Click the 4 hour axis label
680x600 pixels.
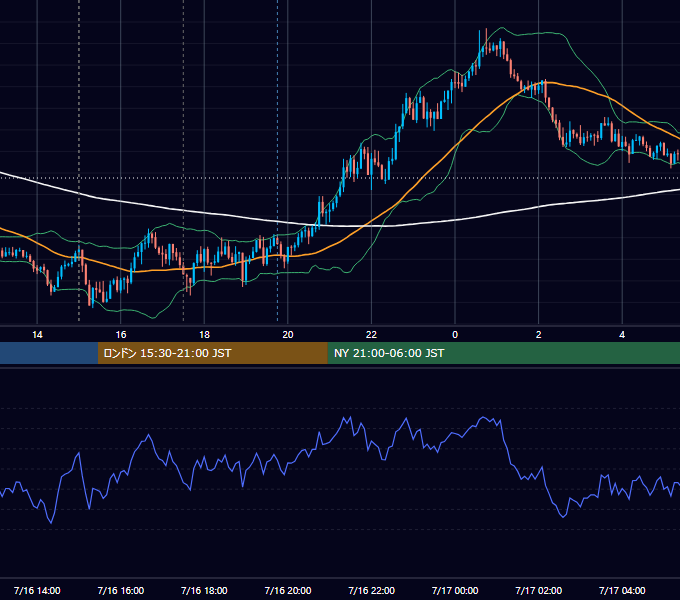click(622, 335)
